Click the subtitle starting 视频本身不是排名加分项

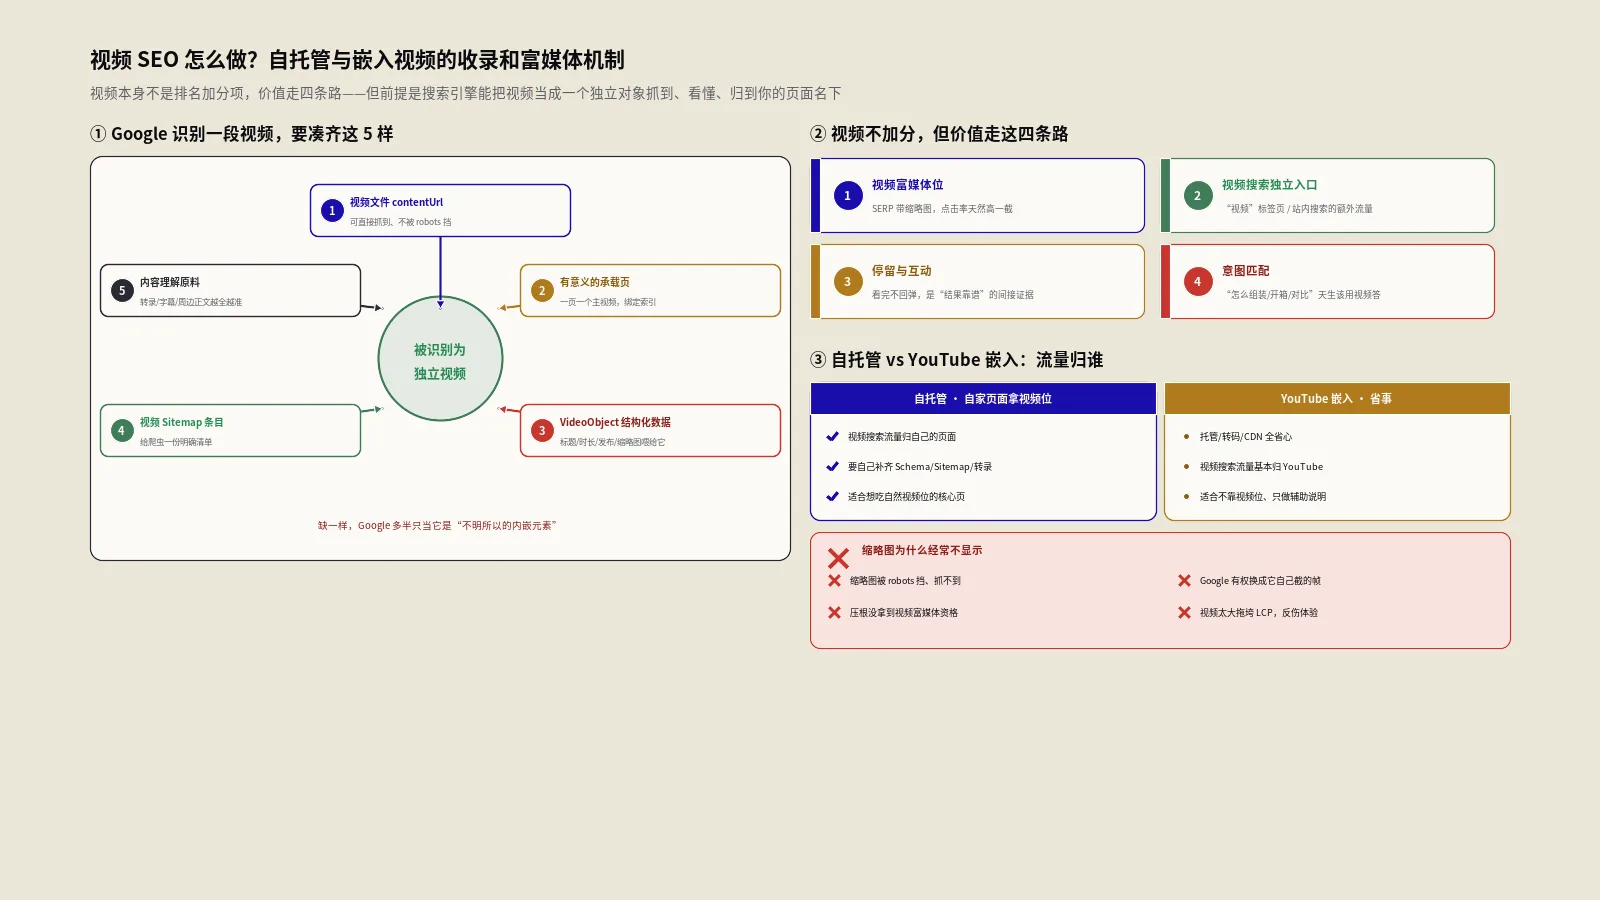465,93
